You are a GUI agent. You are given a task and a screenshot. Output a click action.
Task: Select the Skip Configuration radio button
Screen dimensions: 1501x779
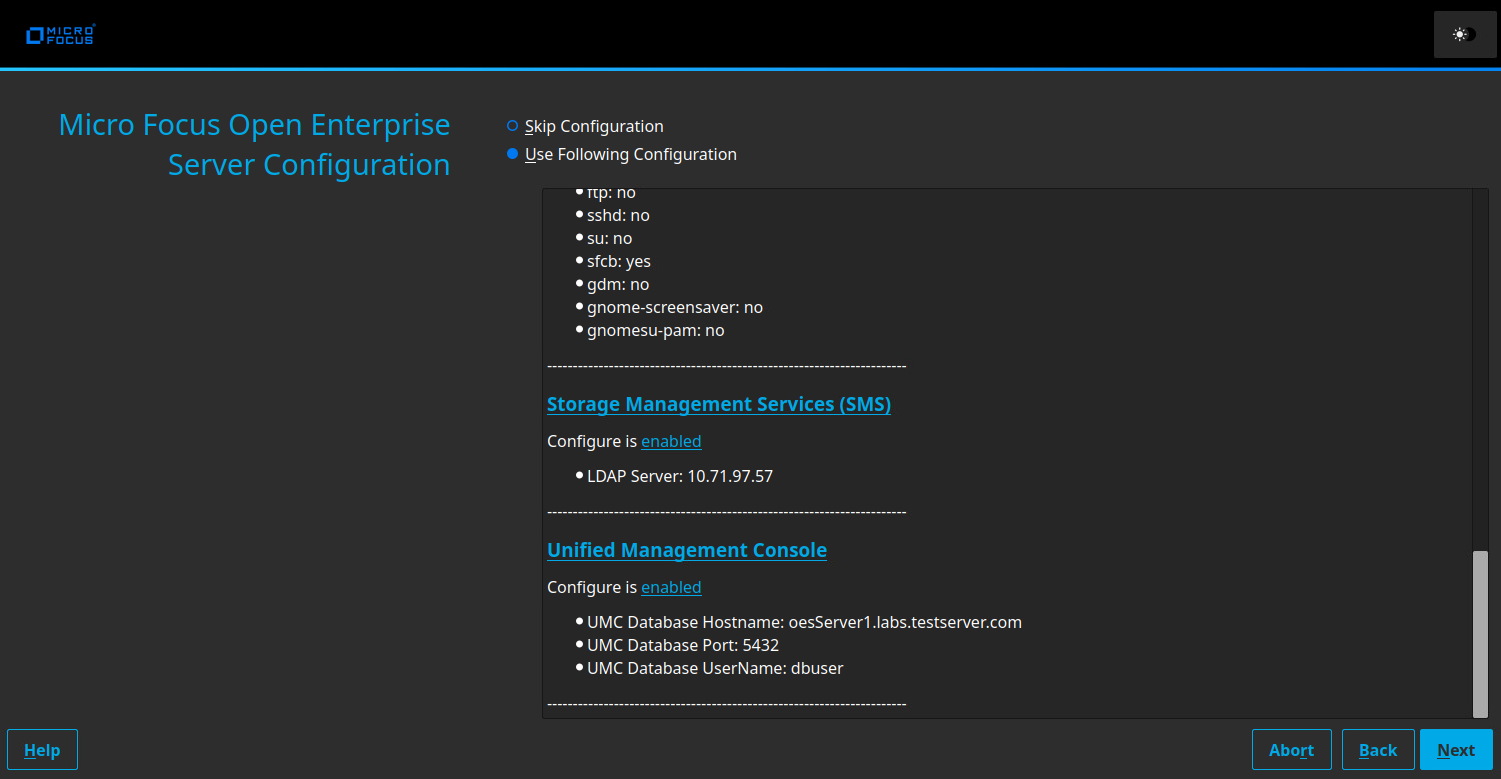(513, 126)
